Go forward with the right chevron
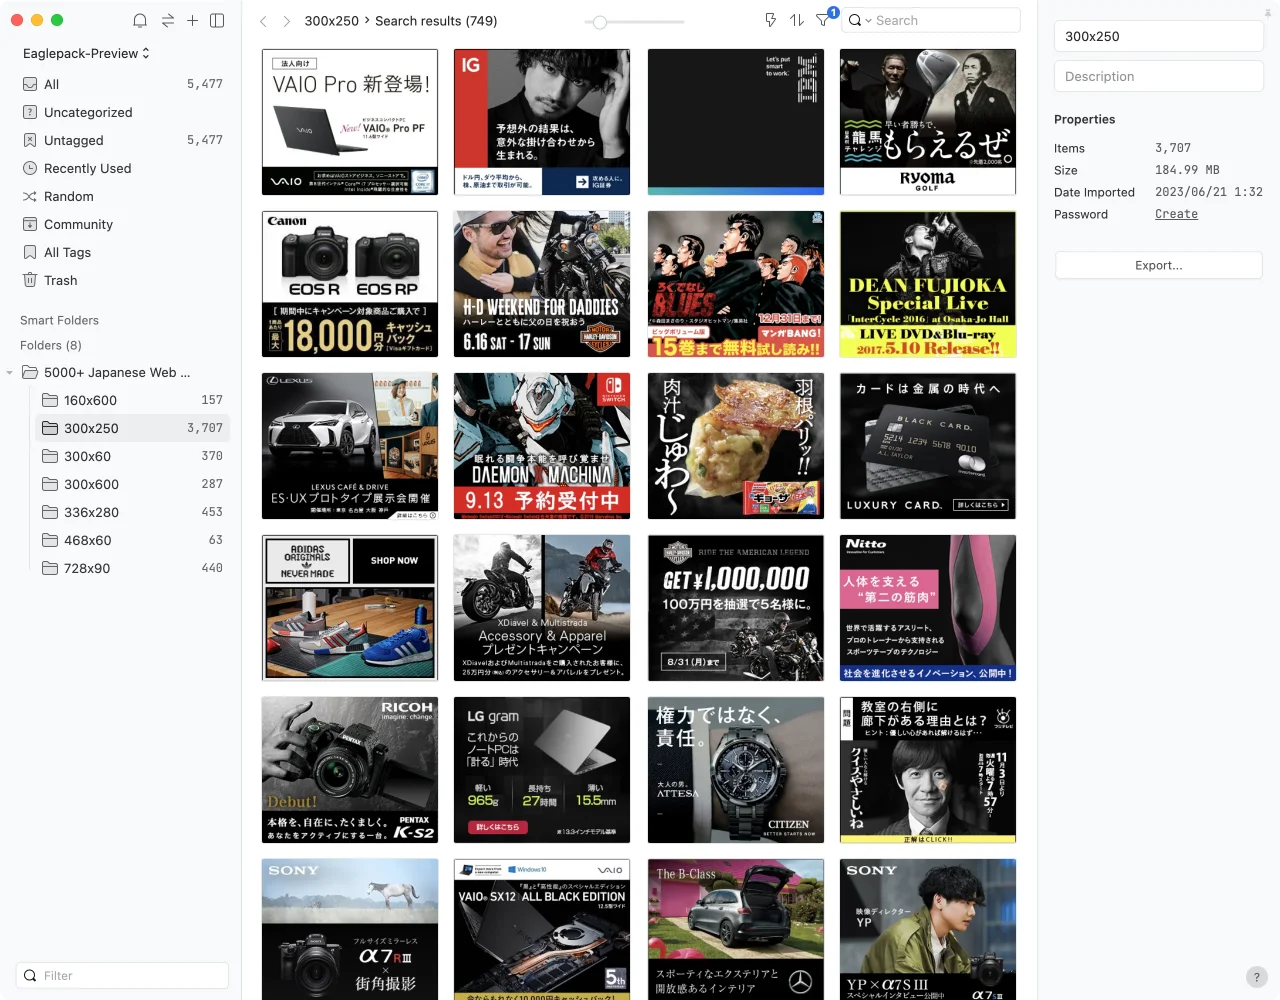Screen dimensions: 1280x1000 point(286,21)
